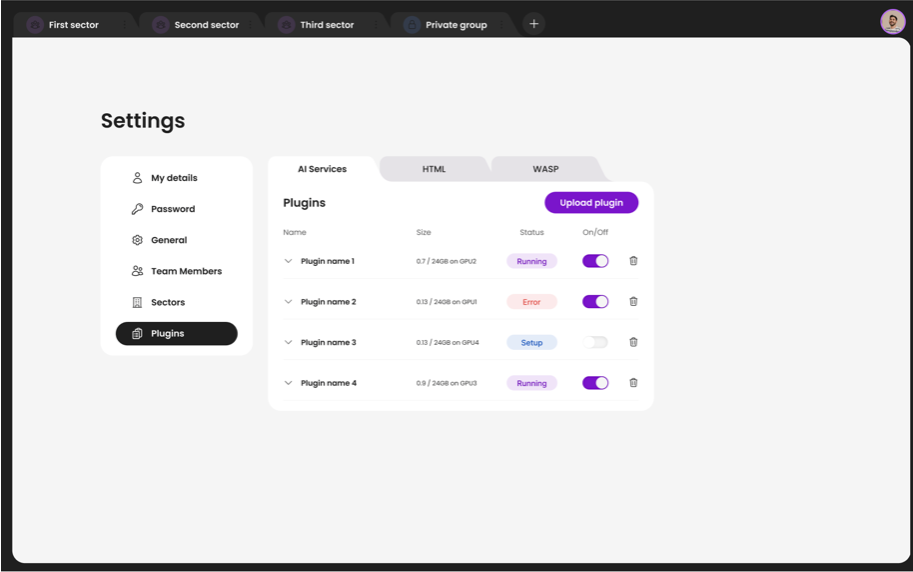
Task: Click the Error status badge
Action: click(x=531, y=301)
